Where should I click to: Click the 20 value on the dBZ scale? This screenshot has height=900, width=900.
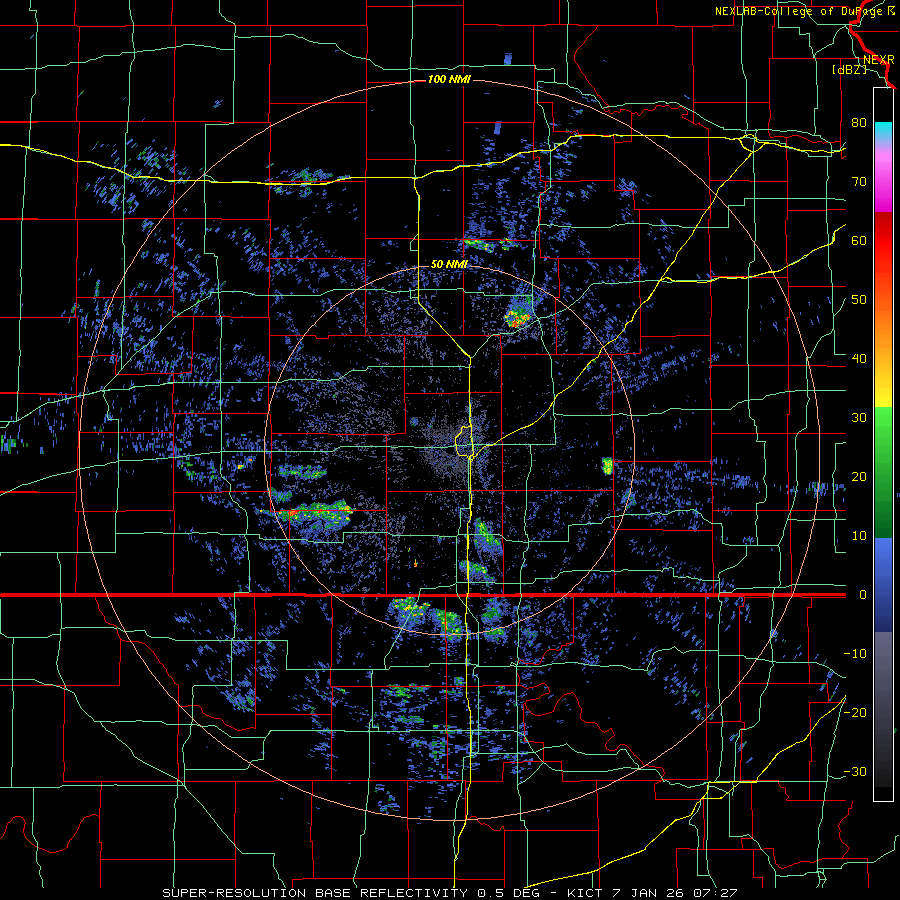pyautogui.click(x=859, y=477)
